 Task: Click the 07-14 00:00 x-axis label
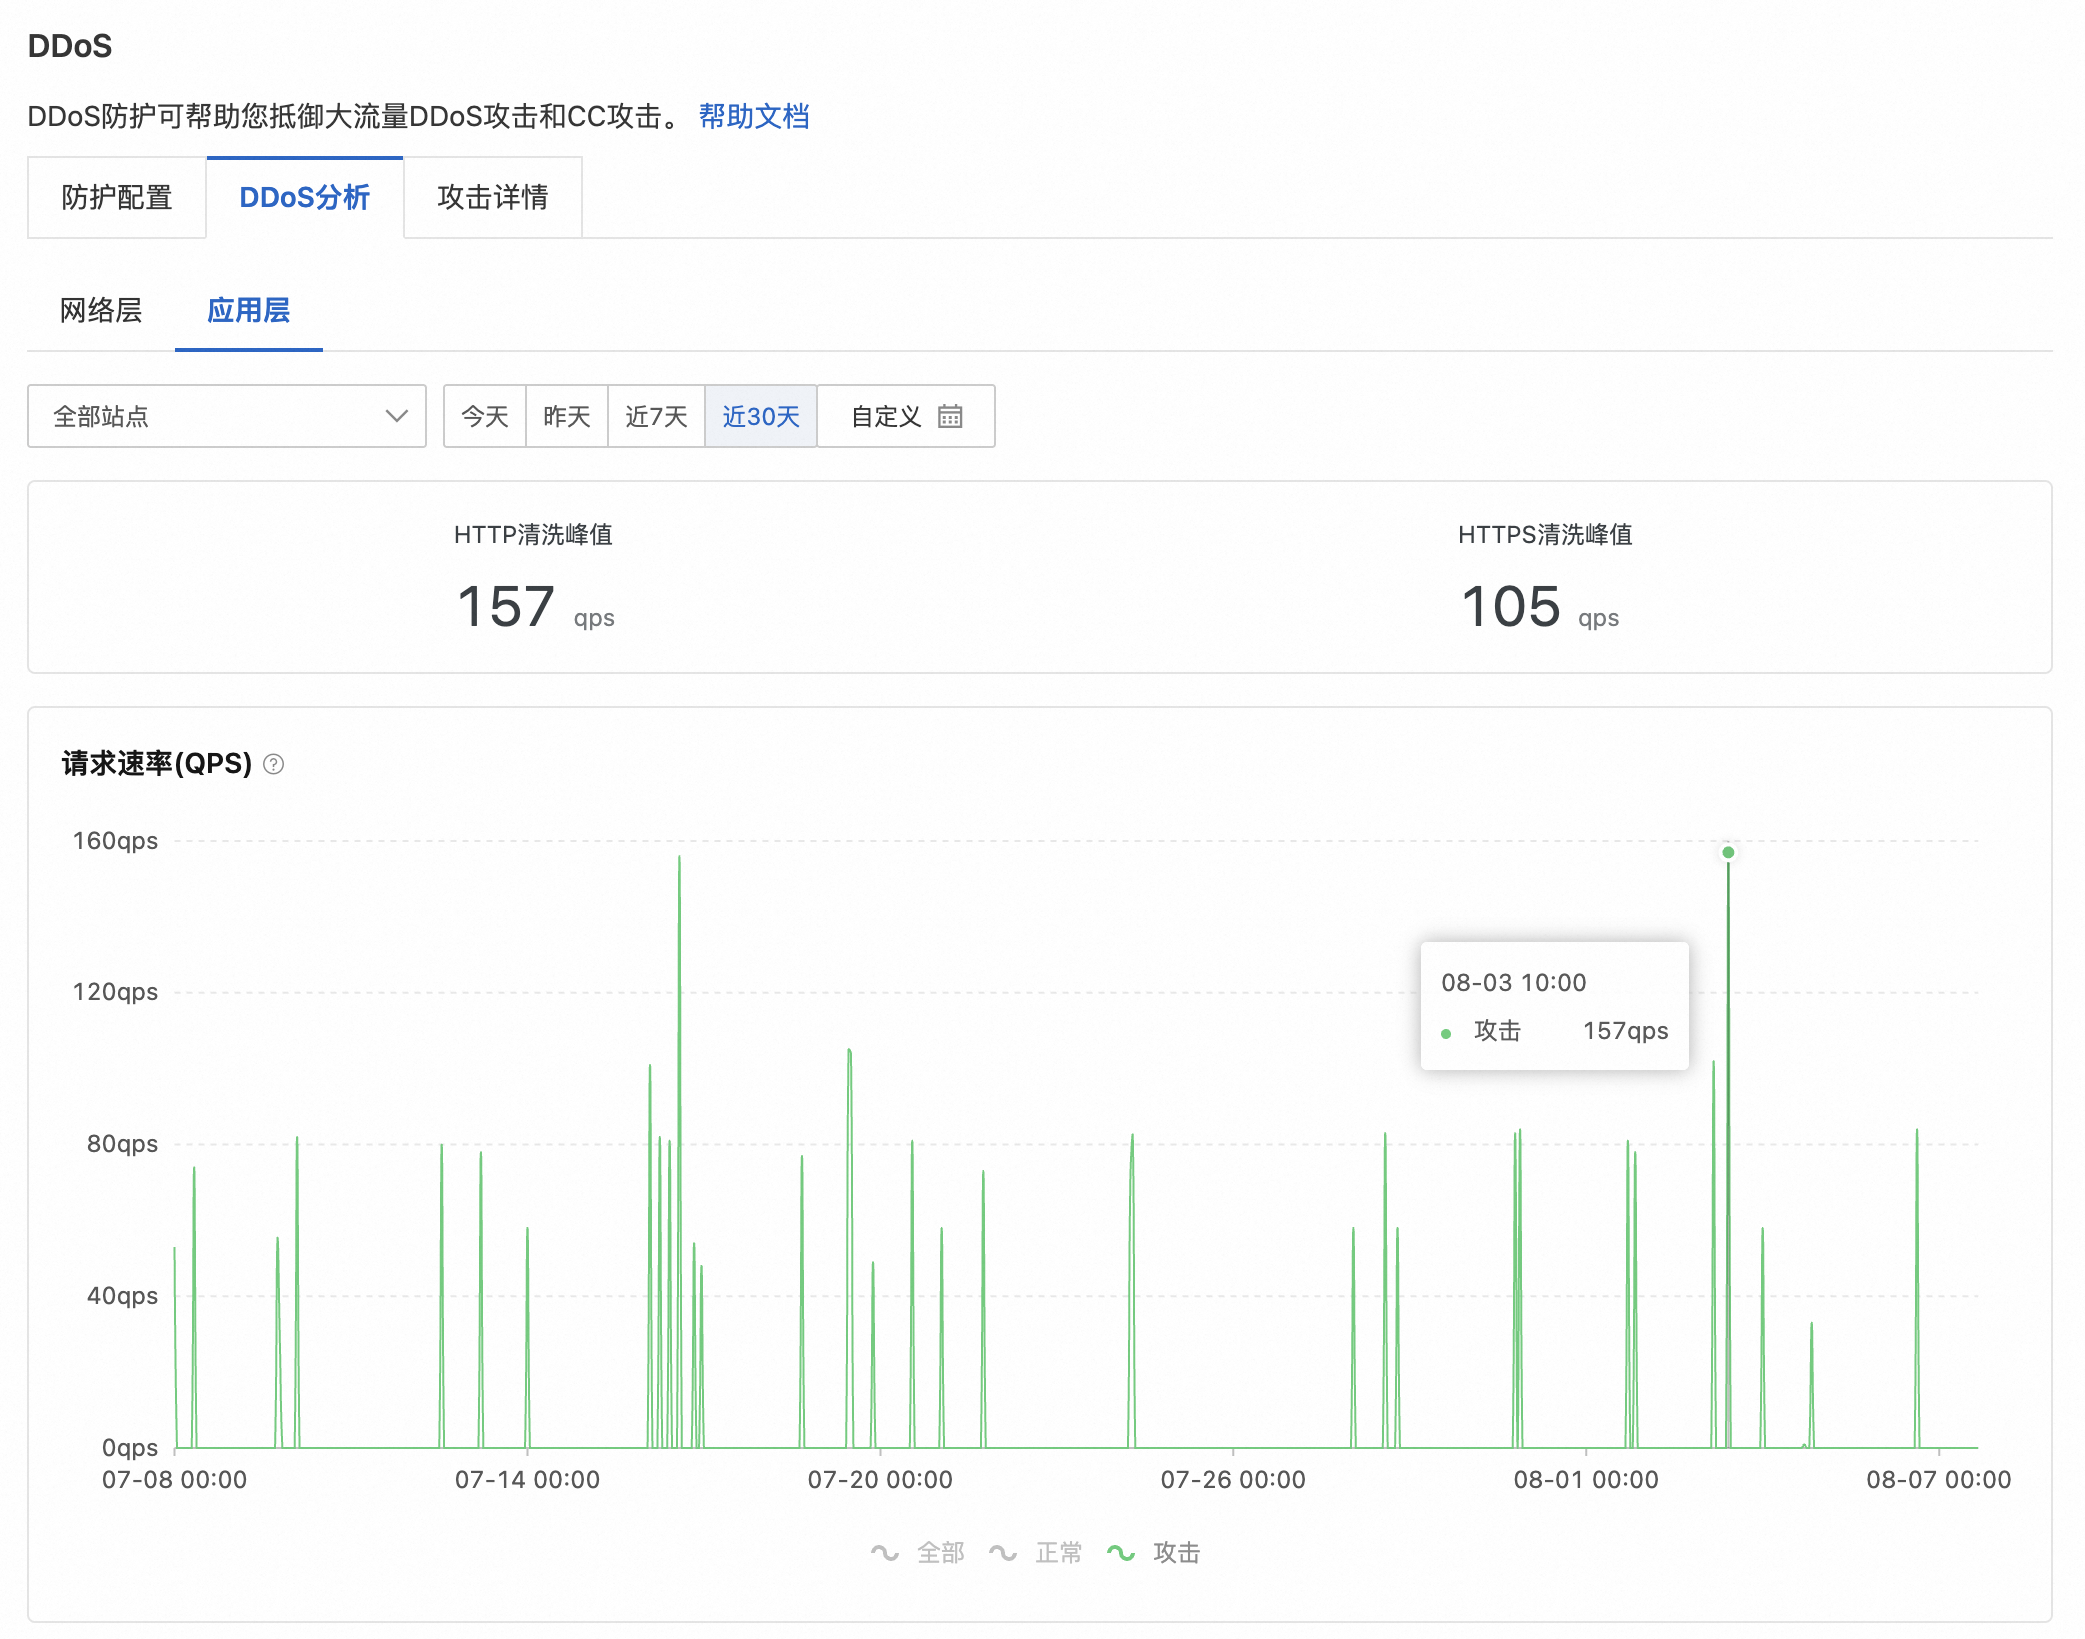click(527, 1480)
